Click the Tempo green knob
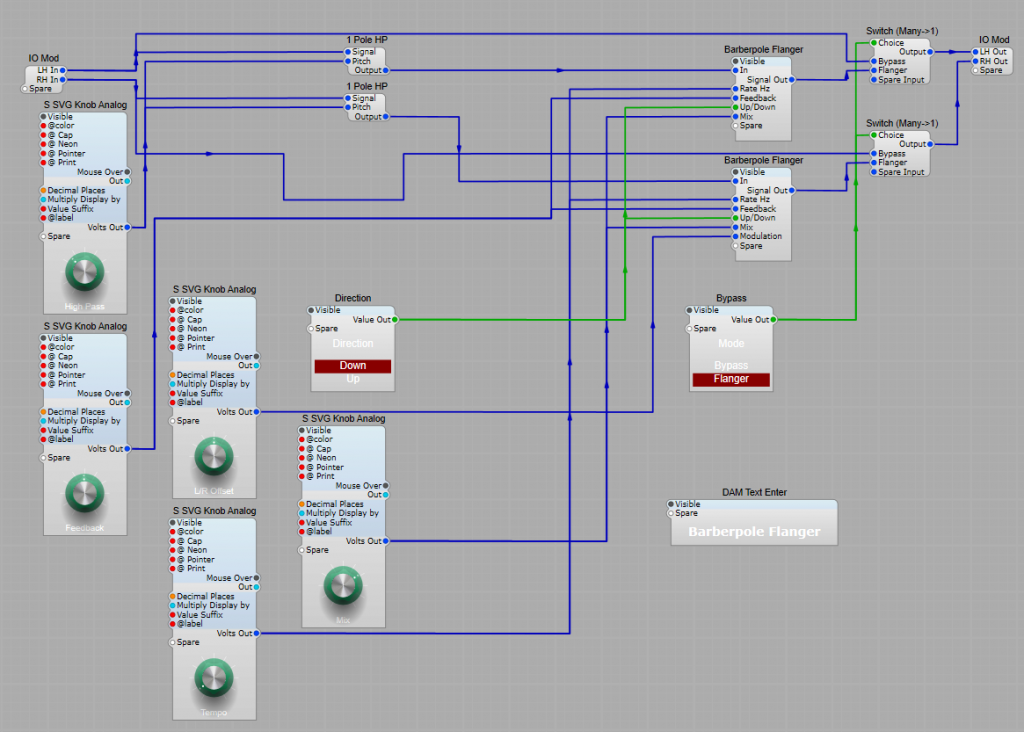The image size is (1024, 732). click(x=213, y=677)
